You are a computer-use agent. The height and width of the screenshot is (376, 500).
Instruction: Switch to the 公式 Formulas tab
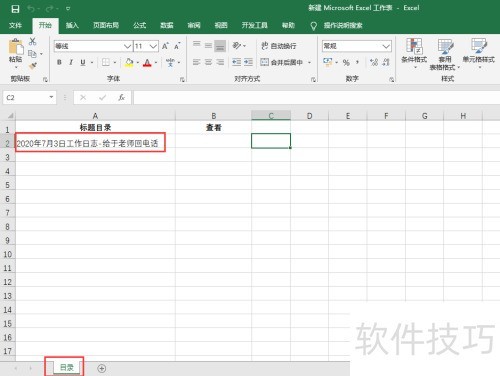(x=140, y=25)
